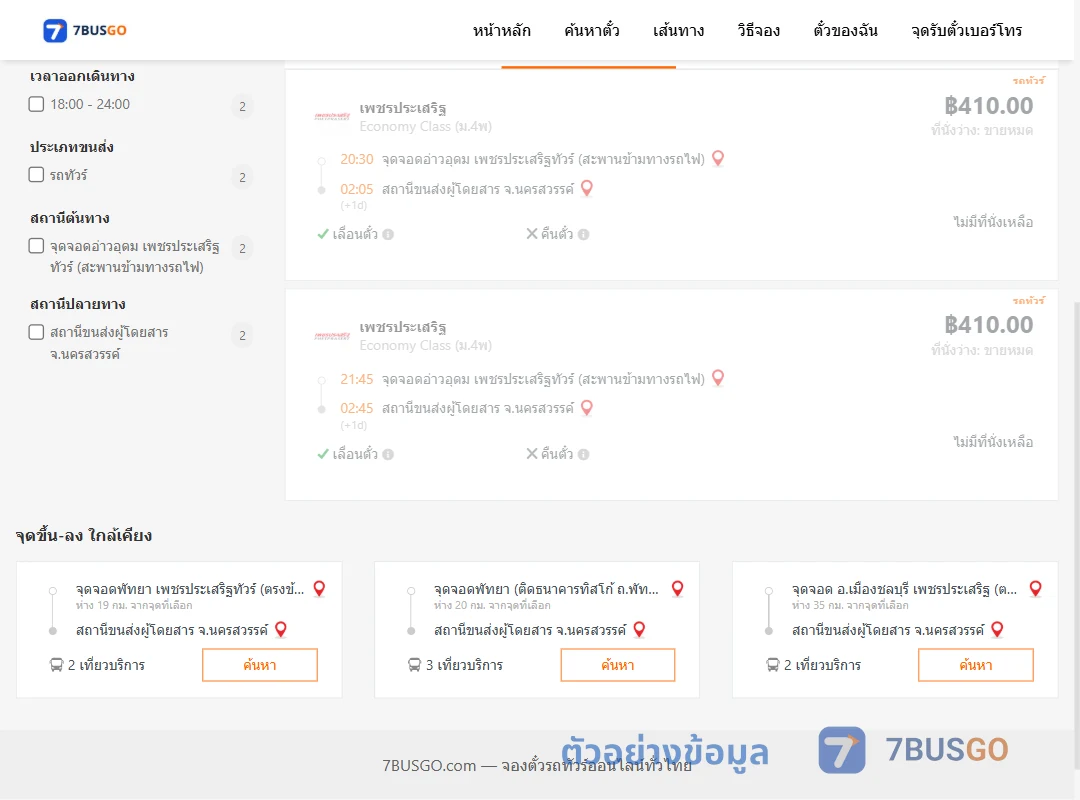Click X mark by คืนตั๋ว in 21:45 trip
1080x800 pixels.
[532, 453]
